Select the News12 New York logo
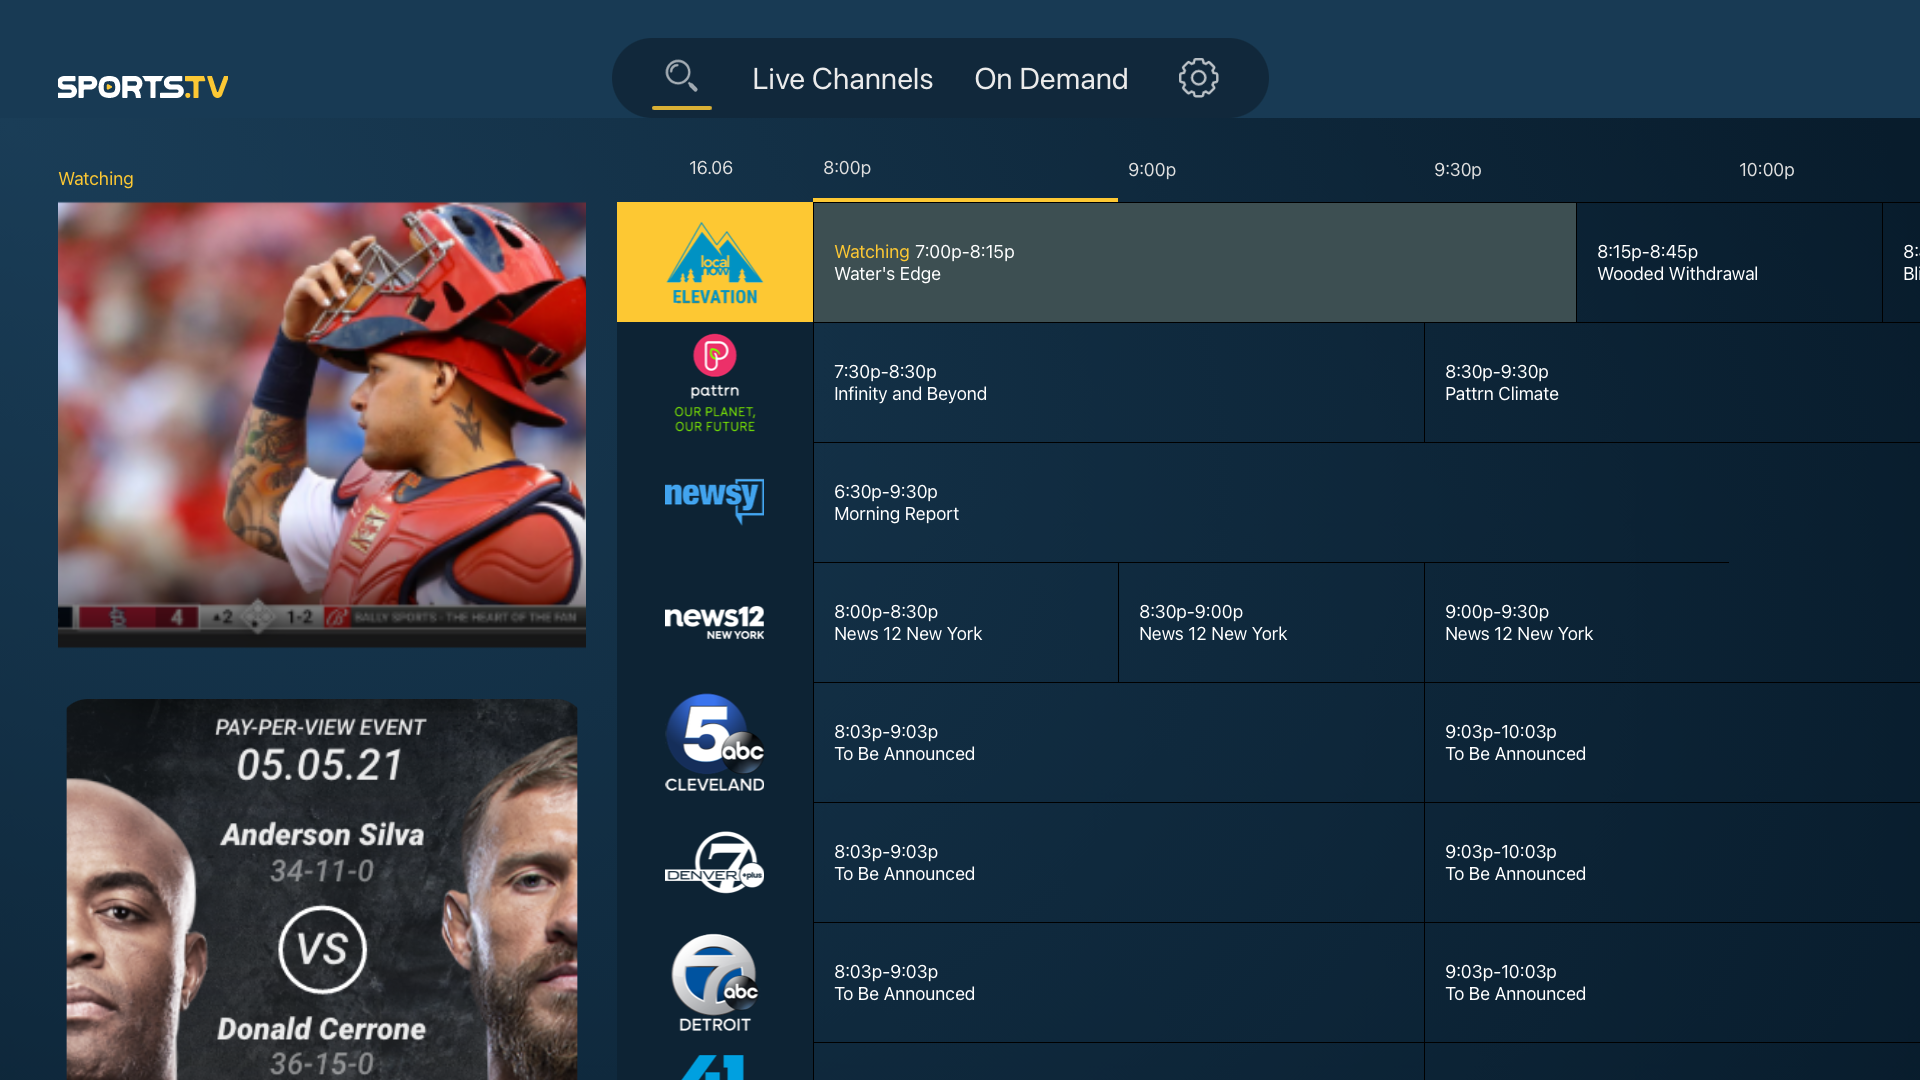 point(714,622)
